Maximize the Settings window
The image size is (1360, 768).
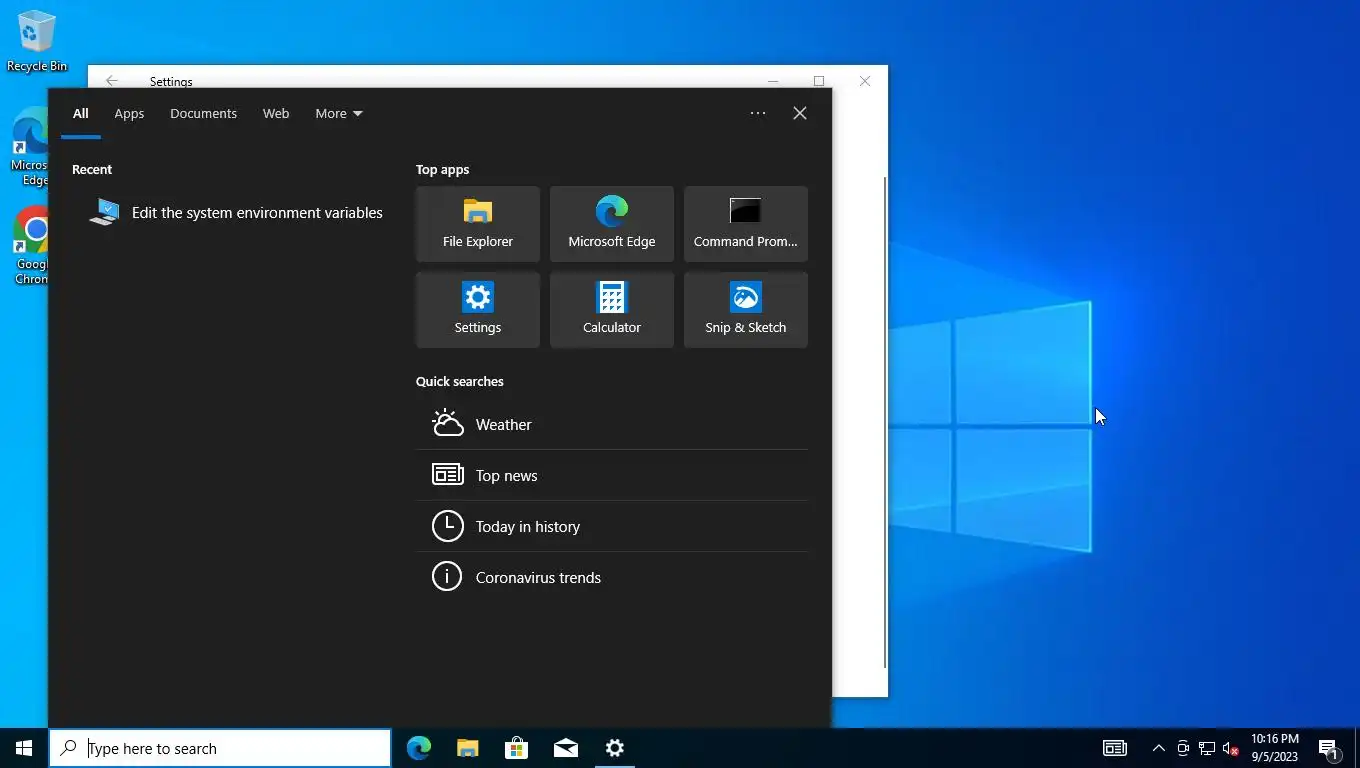[819, 81]
